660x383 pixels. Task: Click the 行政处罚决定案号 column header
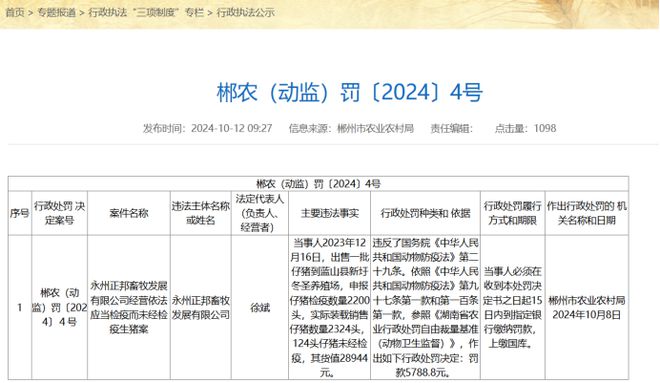(x=59, y=213)
